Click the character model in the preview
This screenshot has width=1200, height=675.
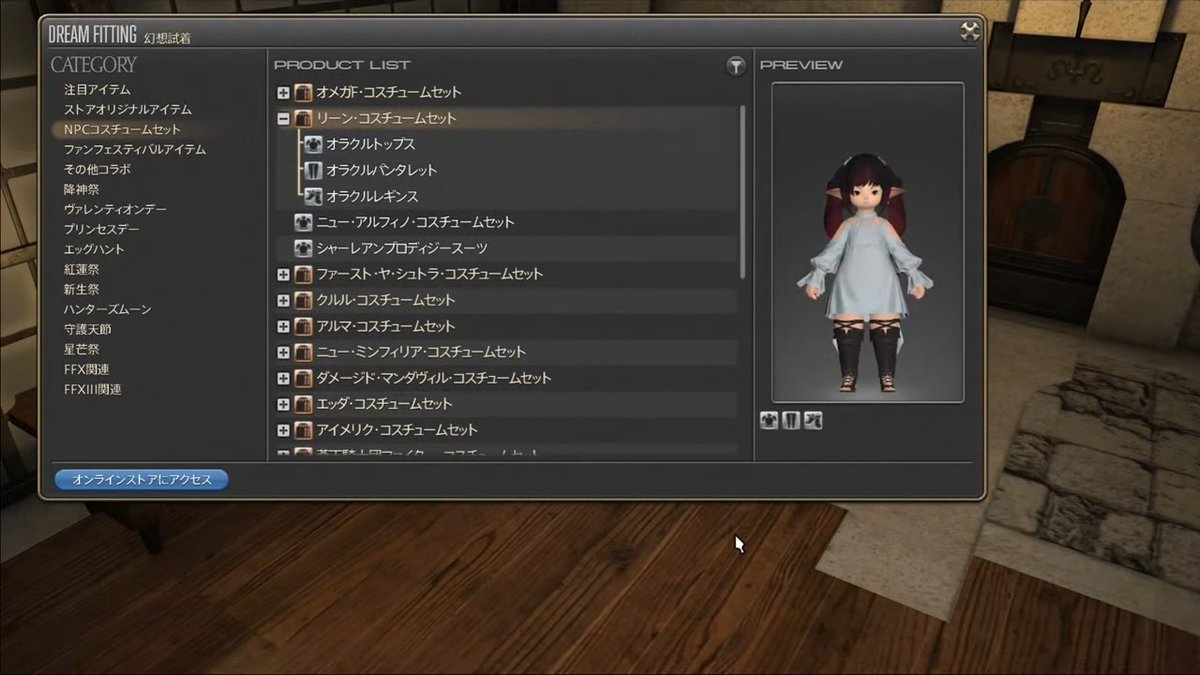pyautogui.click(x=866, y=274)
